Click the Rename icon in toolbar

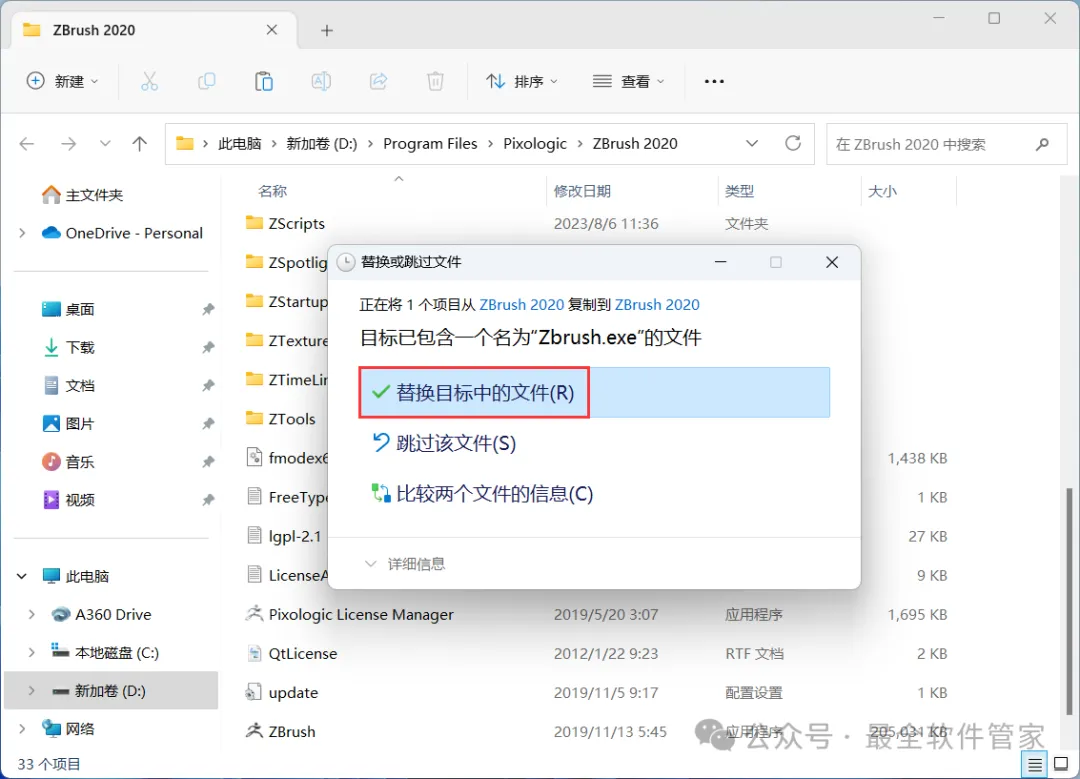tap(321, 81)
